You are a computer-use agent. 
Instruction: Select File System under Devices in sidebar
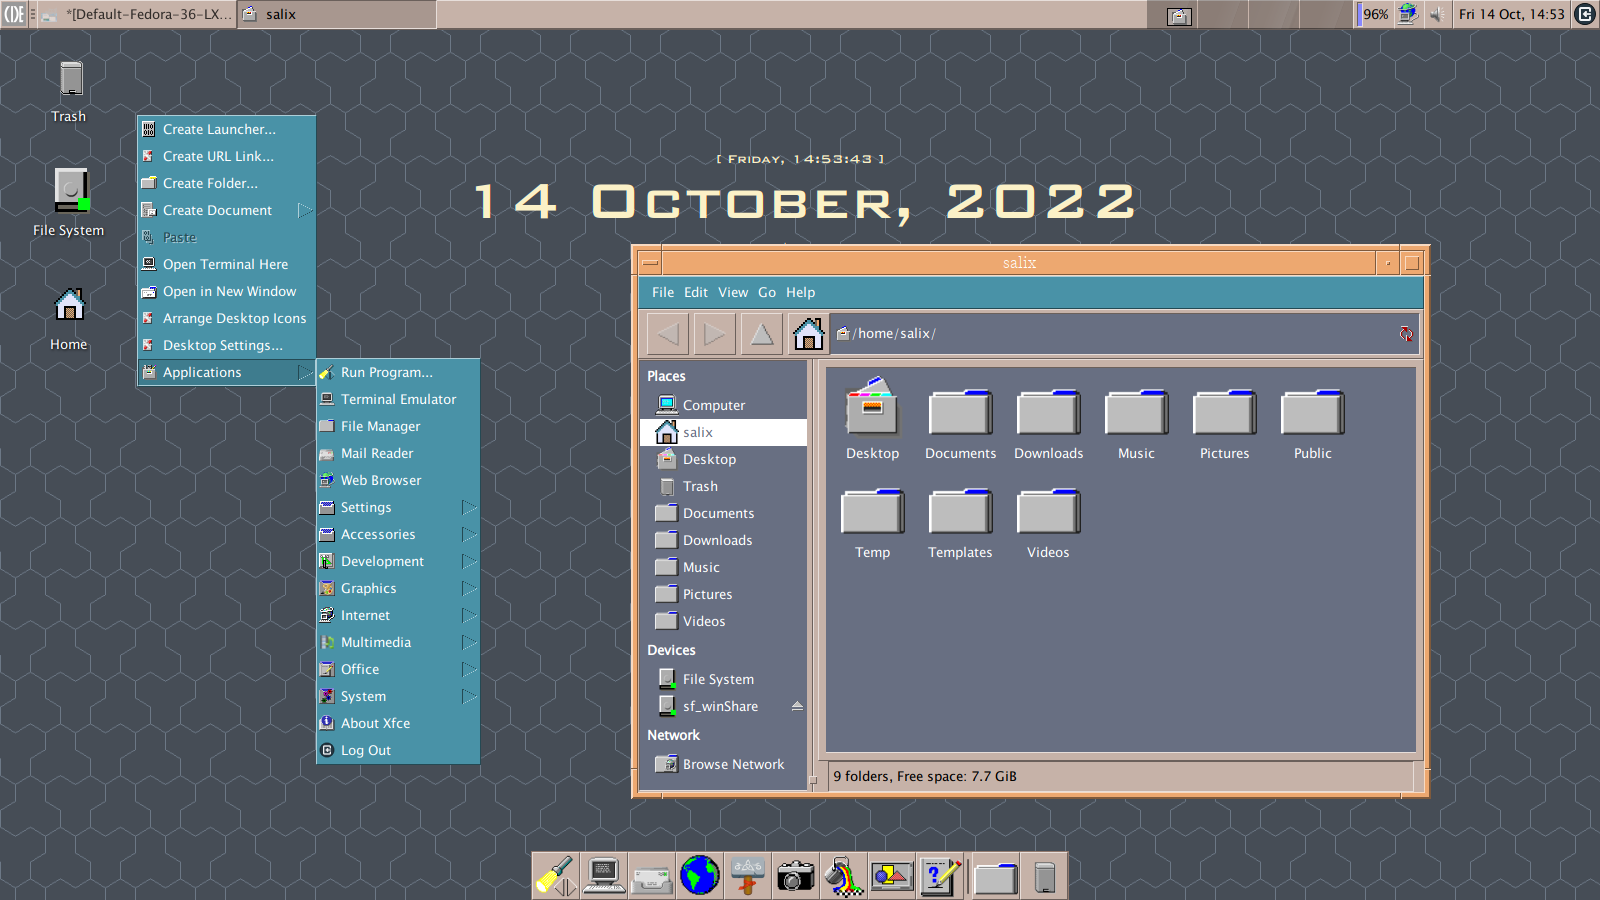(723, 679)
